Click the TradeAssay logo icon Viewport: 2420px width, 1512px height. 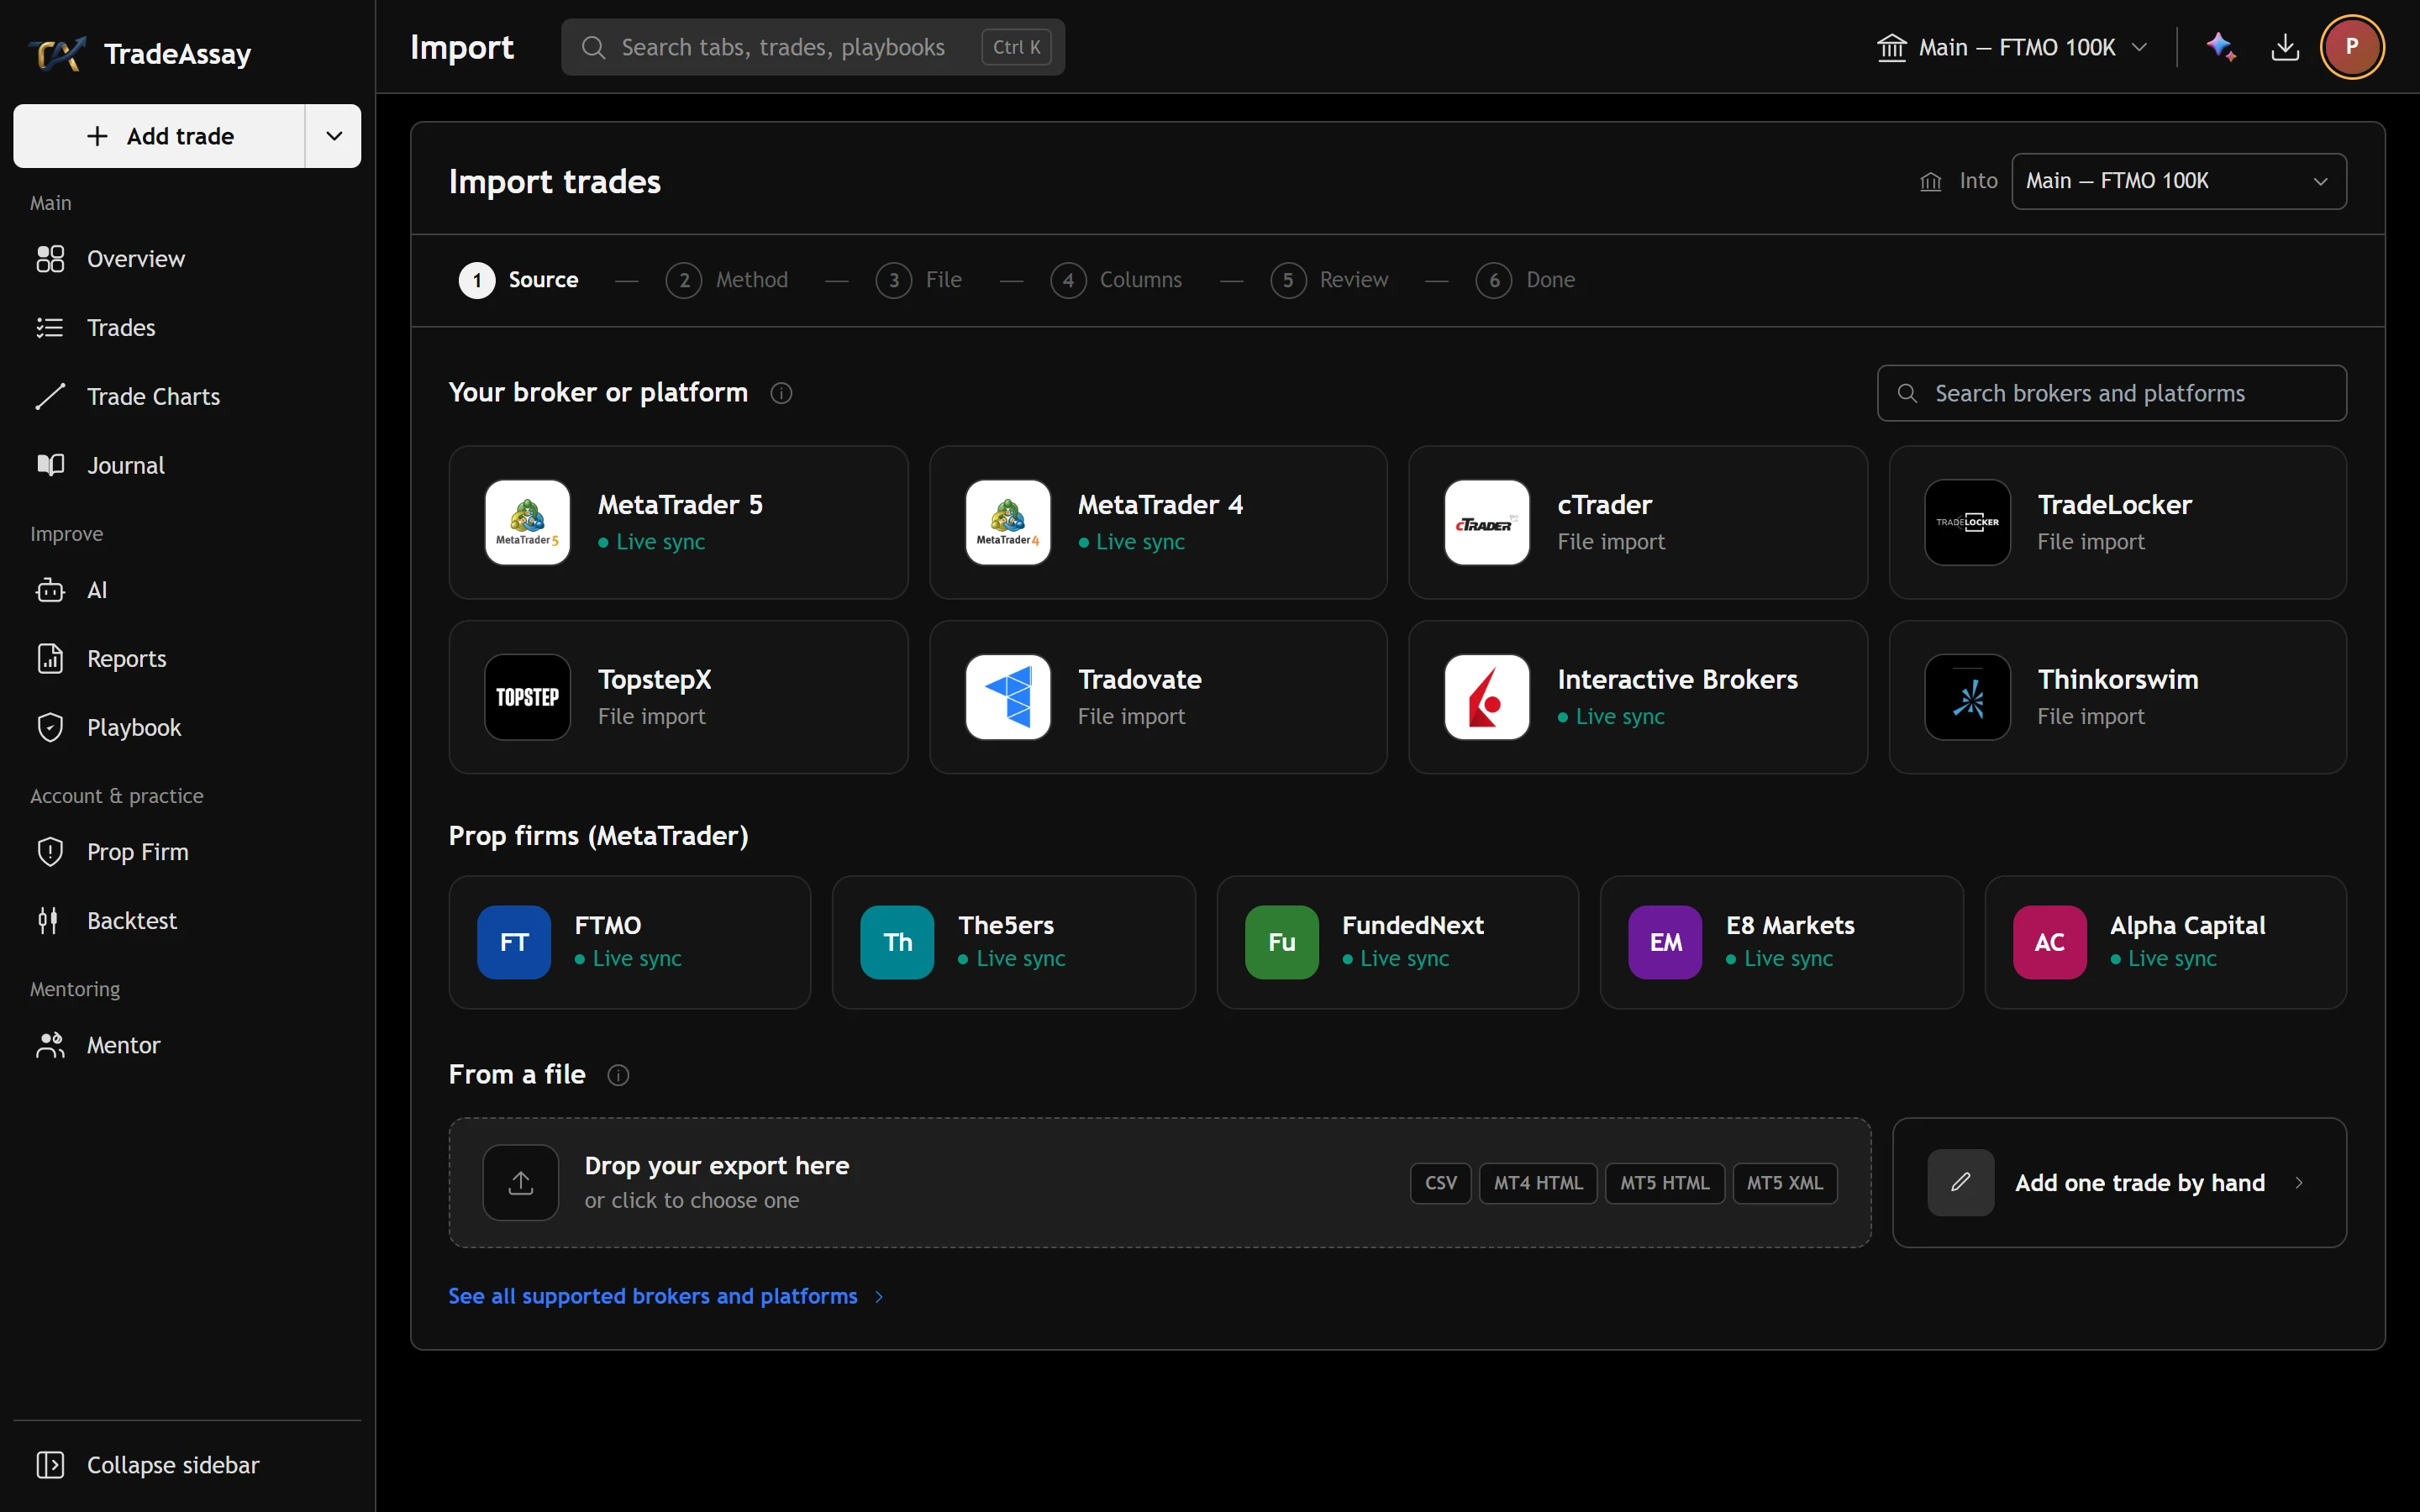coord(57,53)
